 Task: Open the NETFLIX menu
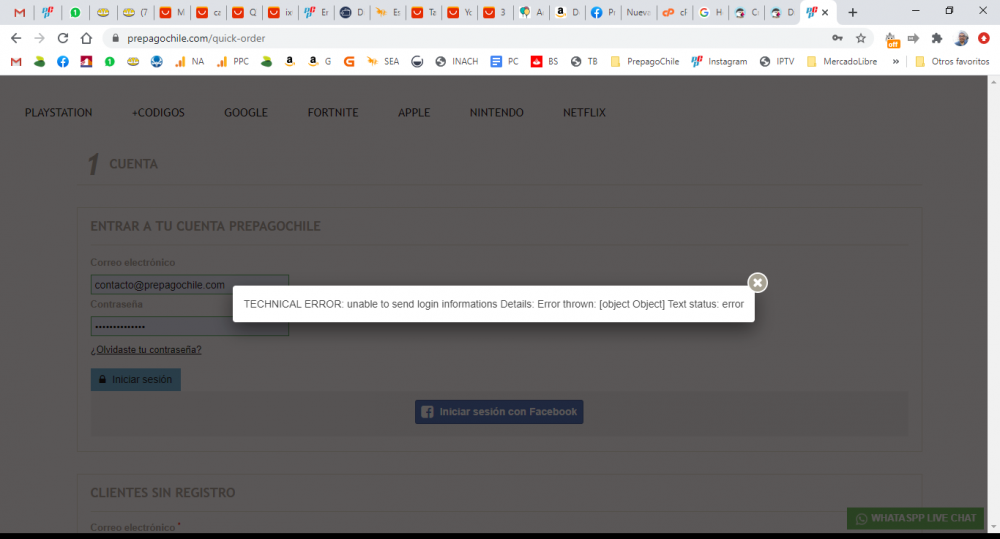coord(584,113)
